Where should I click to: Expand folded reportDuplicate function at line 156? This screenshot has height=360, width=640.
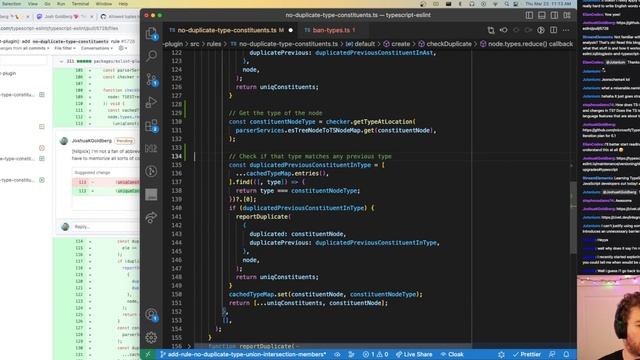tap(189, 346)
